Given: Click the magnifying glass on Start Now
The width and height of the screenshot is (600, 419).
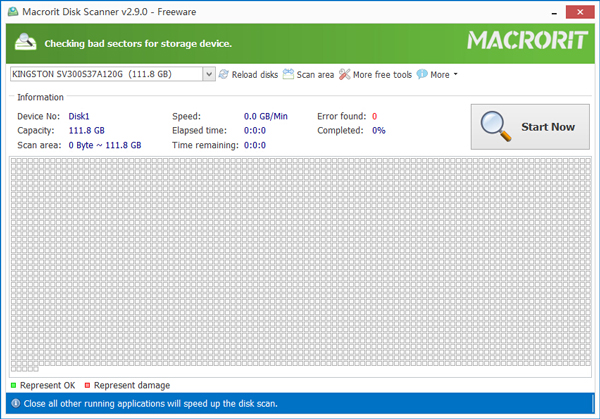Looking at the screenshot, I should [x=496, y=126].
